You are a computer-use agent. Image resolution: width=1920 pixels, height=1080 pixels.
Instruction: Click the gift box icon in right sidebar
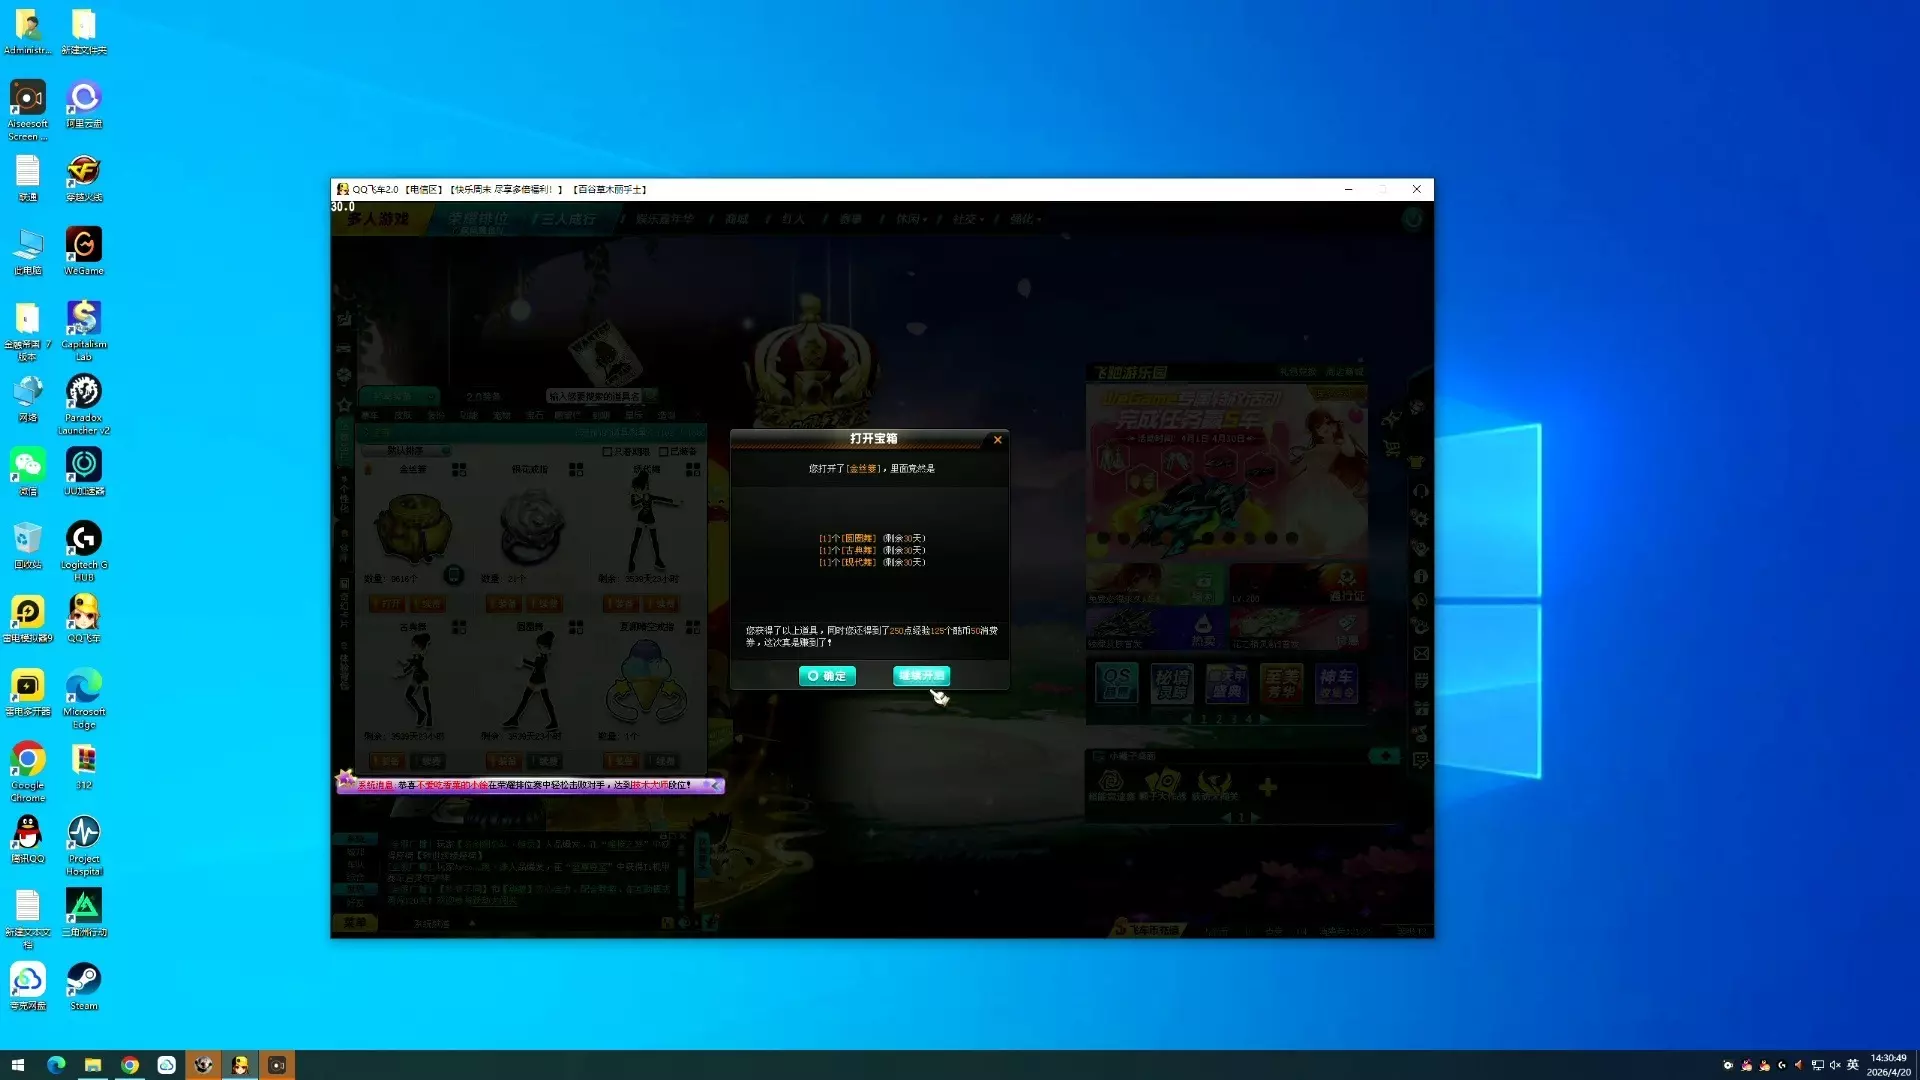point(1421,708)
